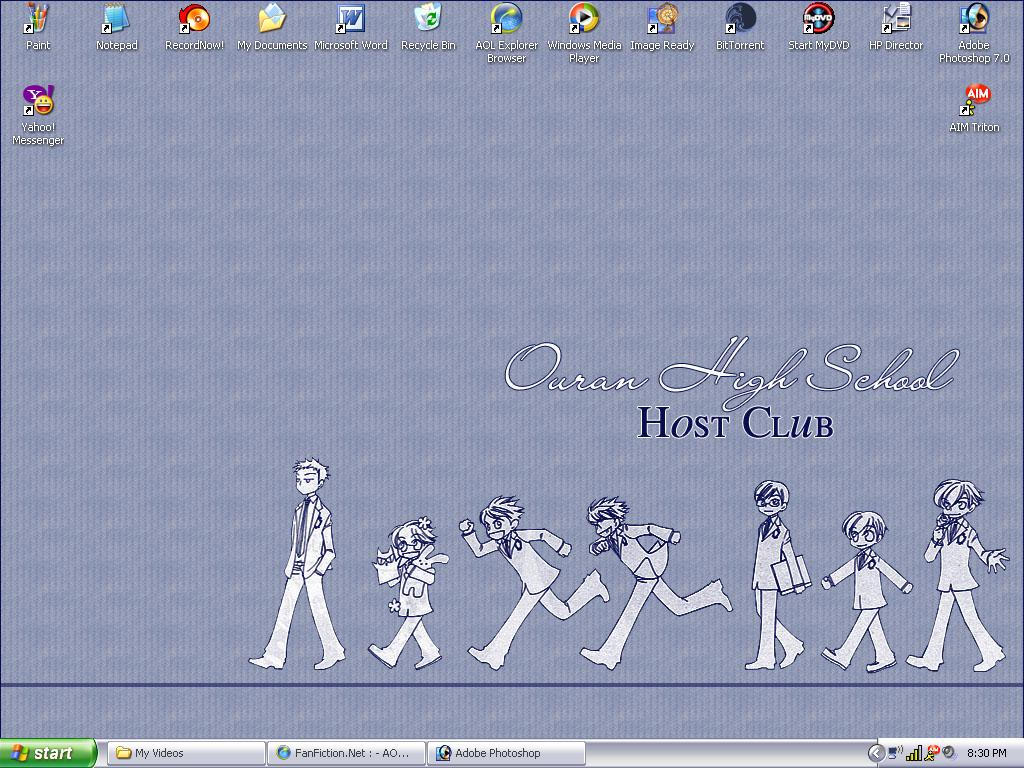Switch to FanFiction.Net AOL taskbar window
The width and height of the screenshot is (1024, 768).
pyautogui.click(x=346, y=753)
